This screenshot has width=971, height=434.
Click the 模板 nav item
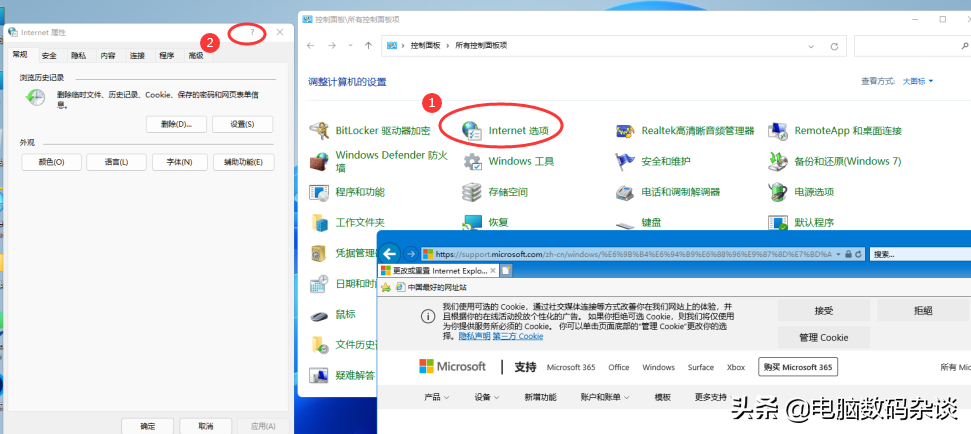click(663, 397)
